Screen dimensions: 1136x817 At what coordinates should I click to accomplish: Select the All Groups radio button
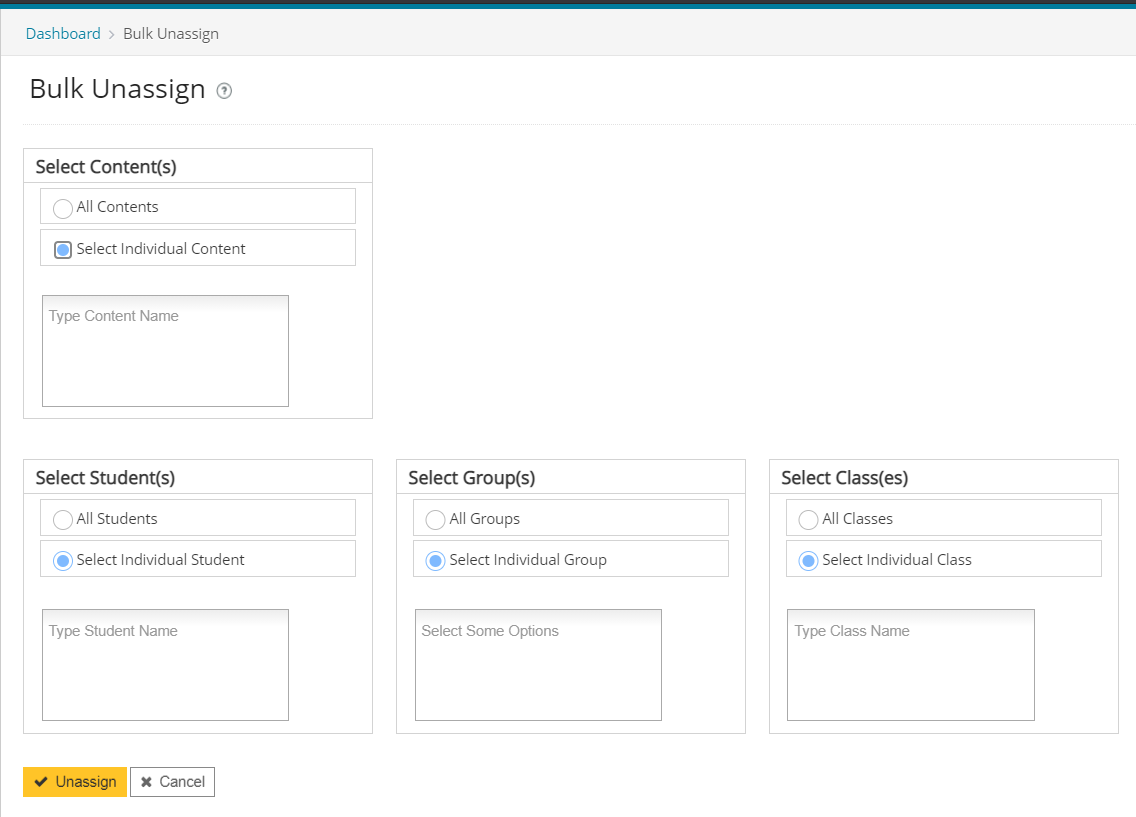pyautogui.click(x=435, y=519)
